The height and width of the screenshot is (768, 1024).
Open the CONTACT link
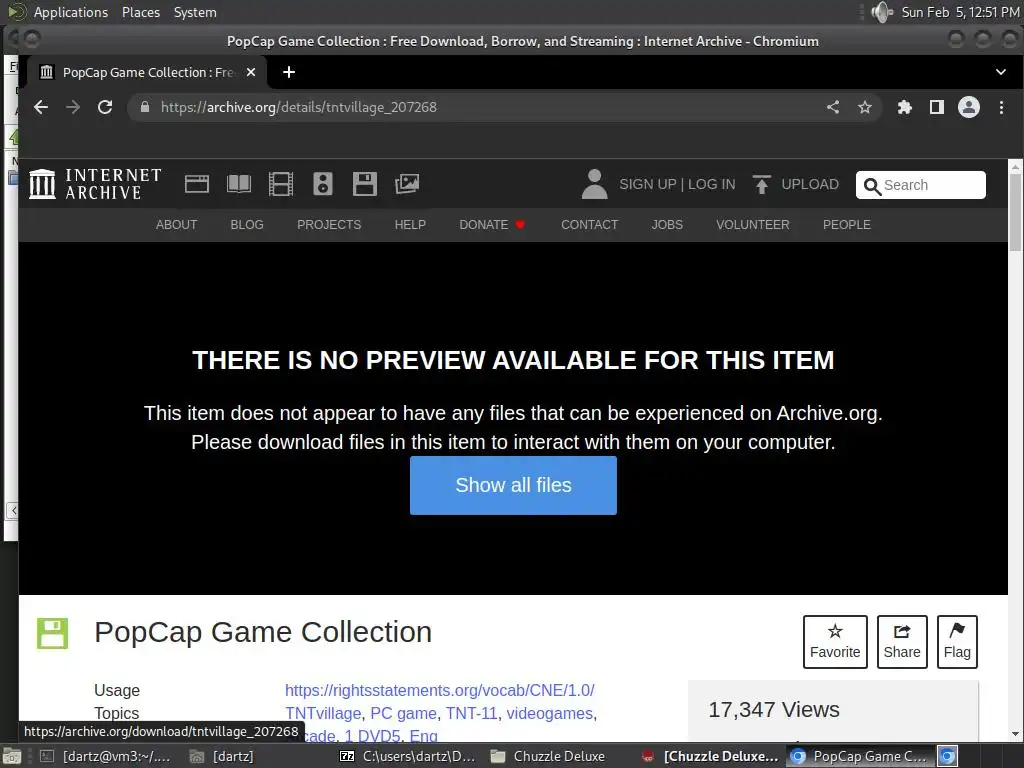point(590,225)
